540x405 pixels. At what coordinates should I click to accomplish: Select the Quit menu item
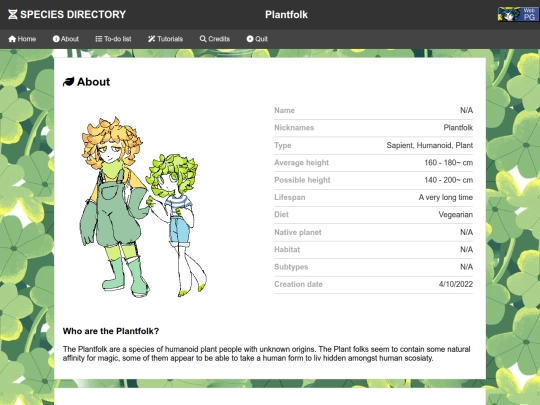257,39
